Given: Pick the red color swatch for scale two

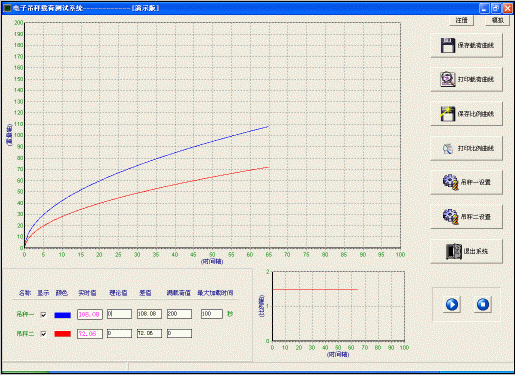Looking at the screenshot, I should [x=63, y=334].
